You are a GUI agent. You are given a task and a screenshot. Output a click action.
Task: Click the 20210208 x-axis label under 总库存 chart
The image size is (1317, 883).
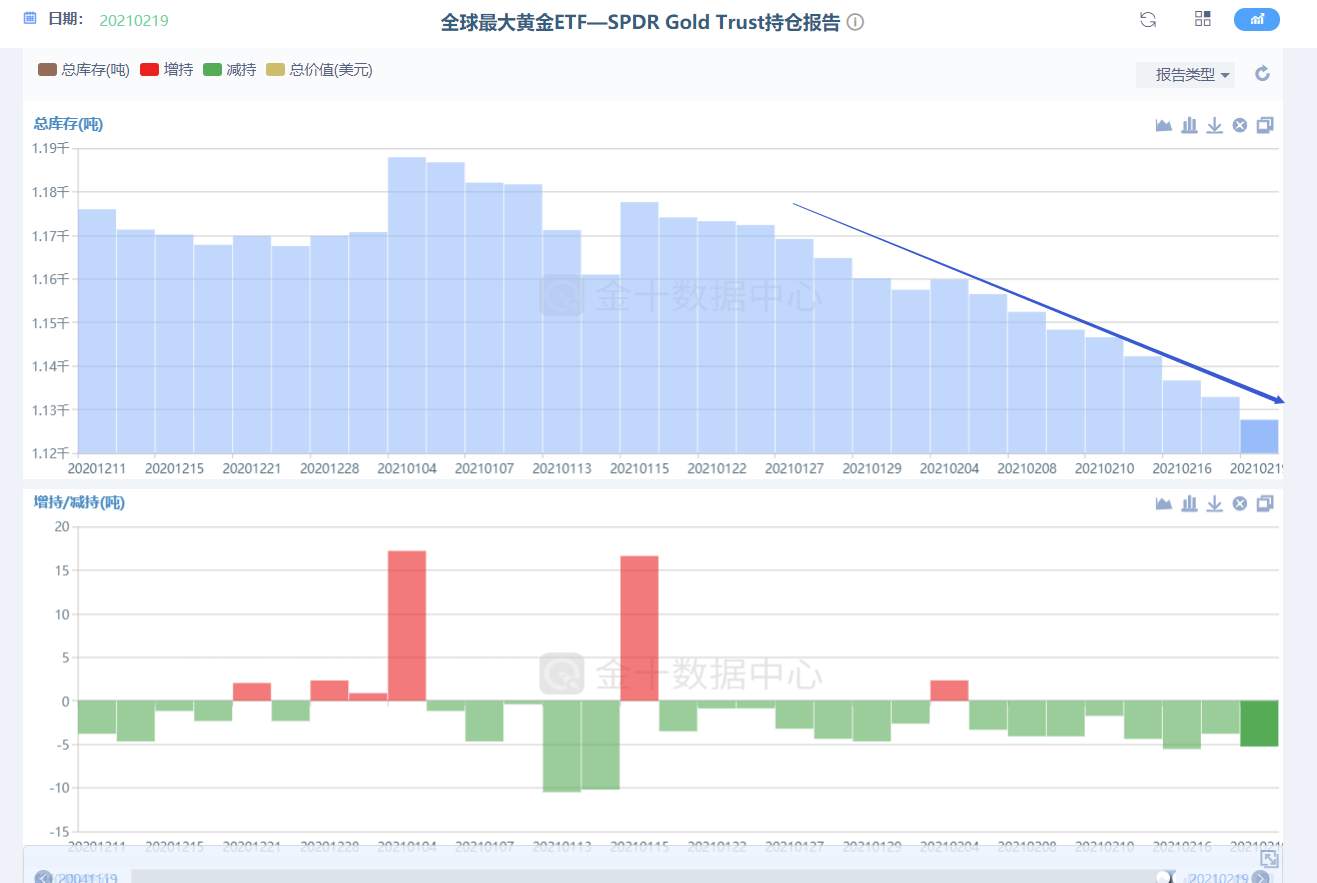1027,468
